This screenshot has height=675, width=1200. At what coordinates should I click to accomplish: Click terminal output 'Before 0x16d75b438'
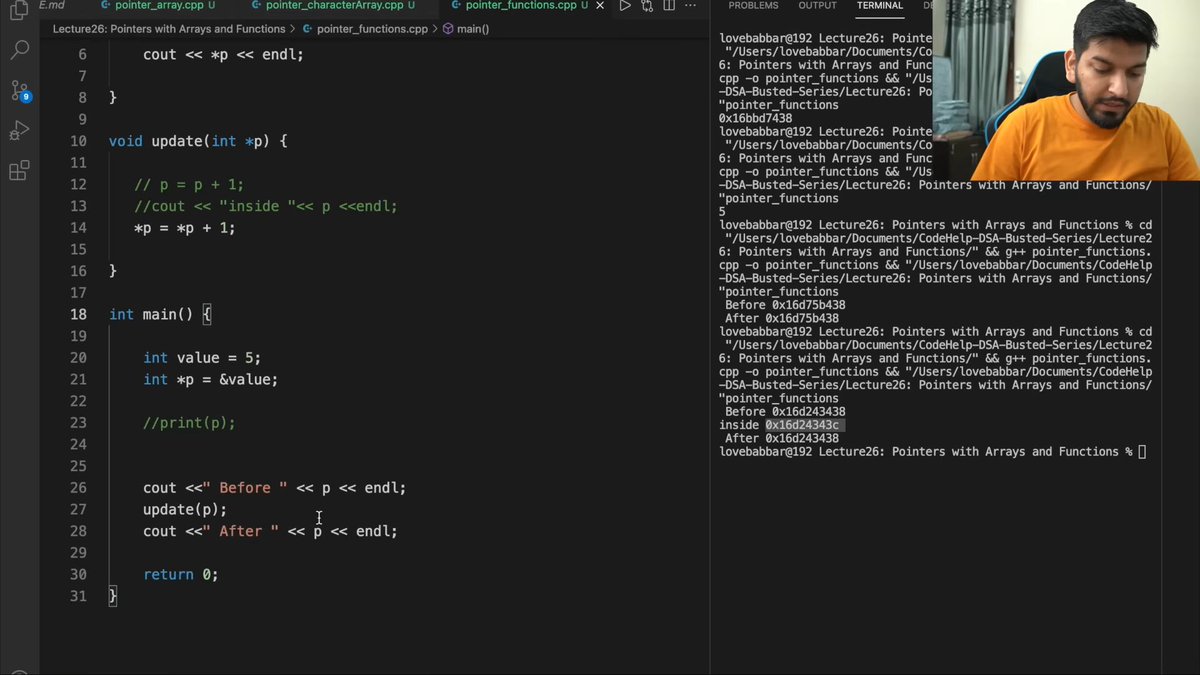[785, 305]
